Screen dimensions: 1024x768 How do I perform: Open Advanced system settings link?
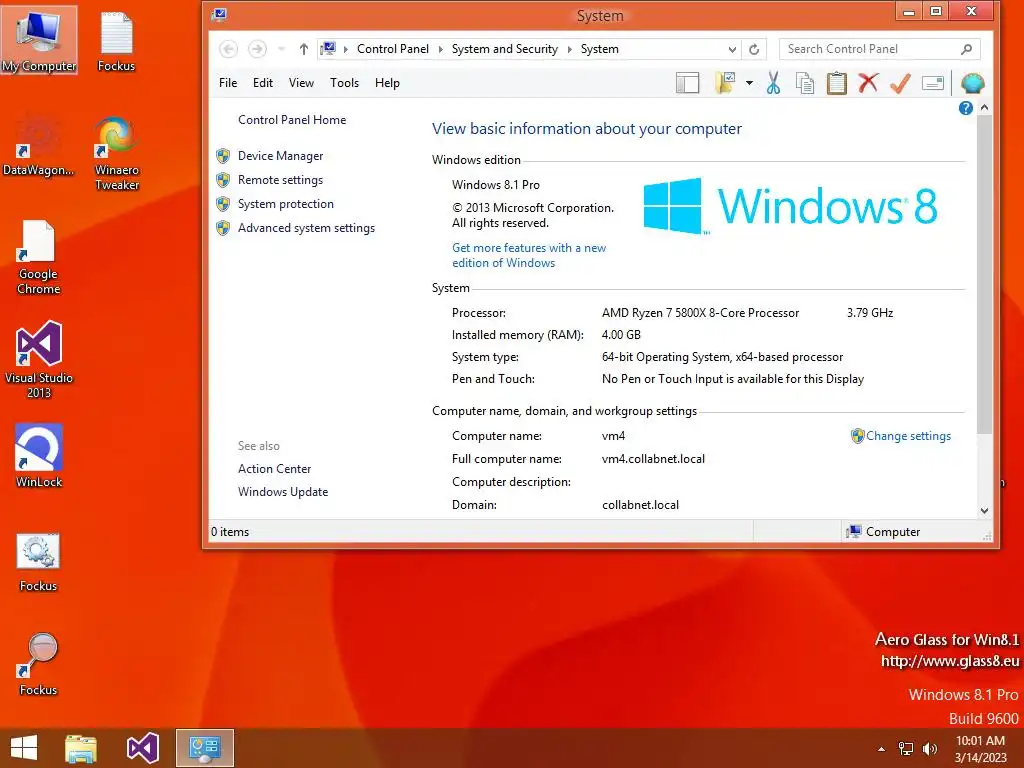point(306,228)
